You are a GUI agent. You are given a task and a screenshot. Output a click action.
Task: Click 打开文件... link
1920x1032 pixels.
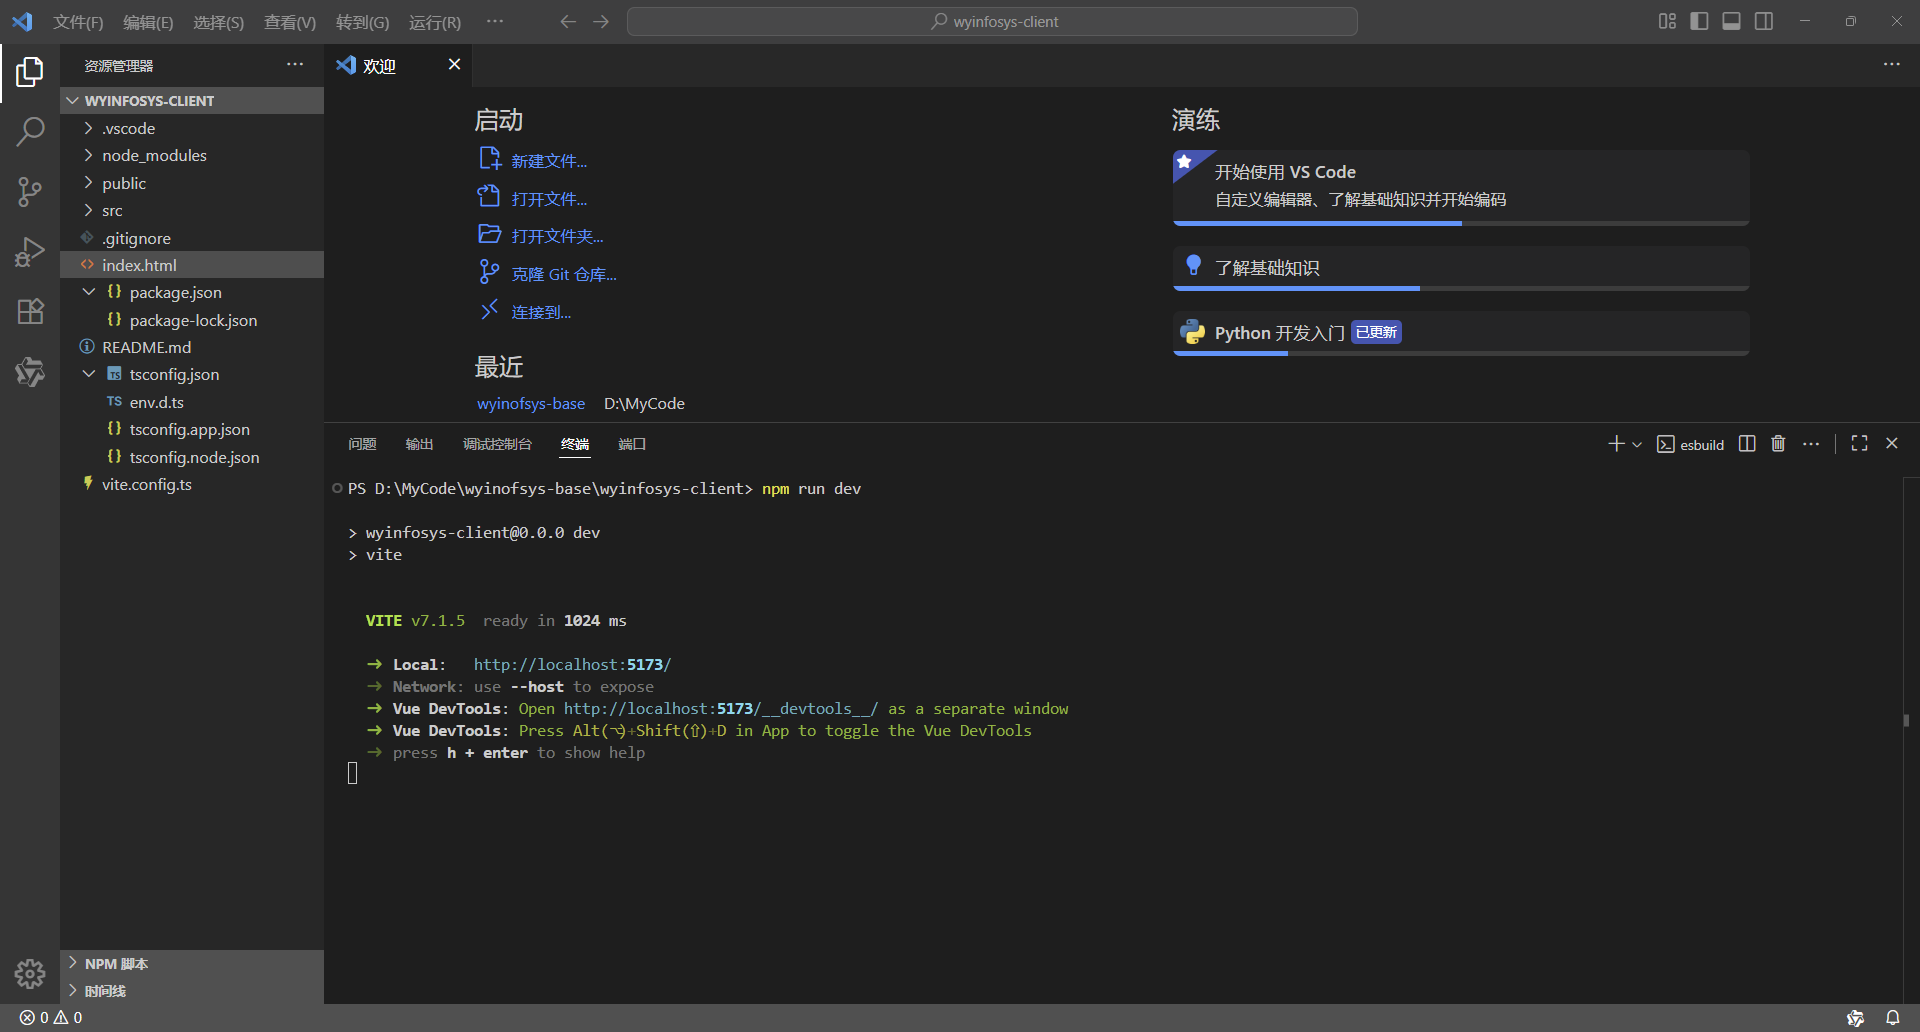click(549, 199)
